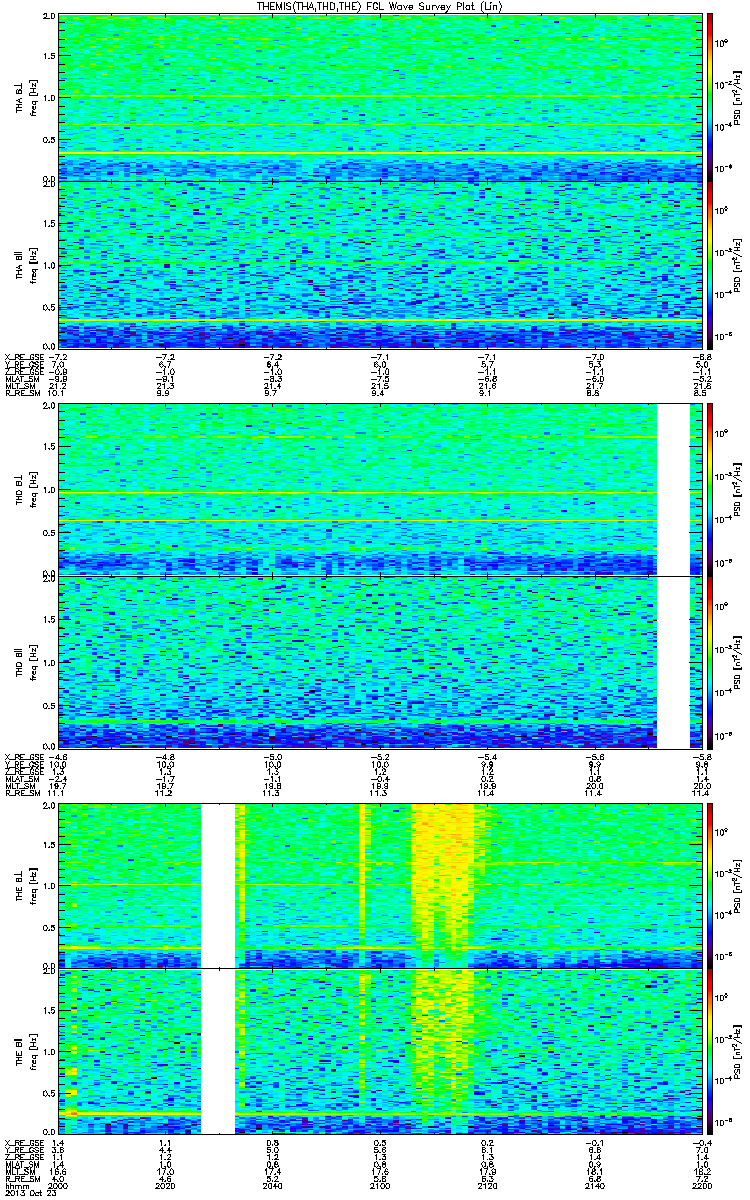Click the THD B-parallel freq [Hz] axis label

point(32,661)
